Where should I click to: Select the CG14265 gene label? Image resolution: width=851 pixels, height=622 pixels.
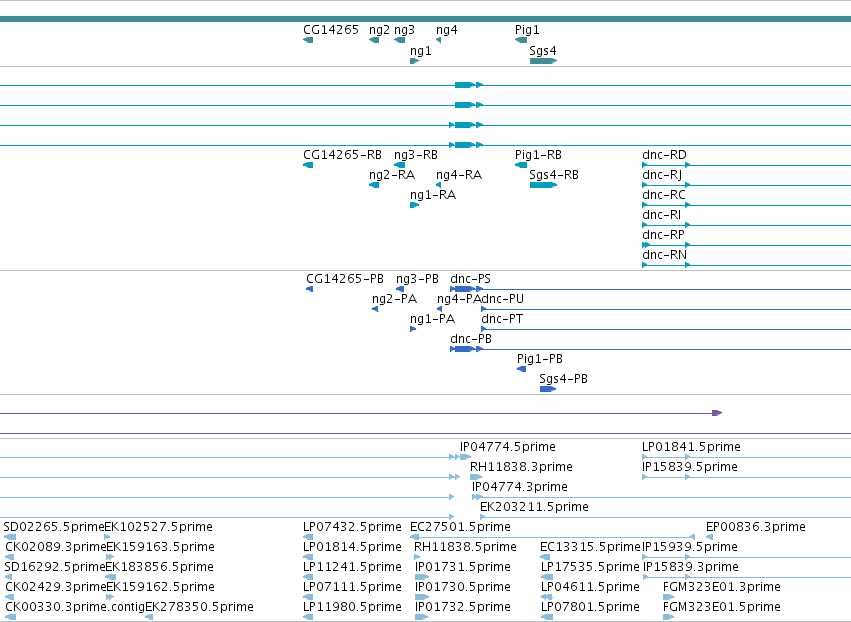tap(331, 30)
